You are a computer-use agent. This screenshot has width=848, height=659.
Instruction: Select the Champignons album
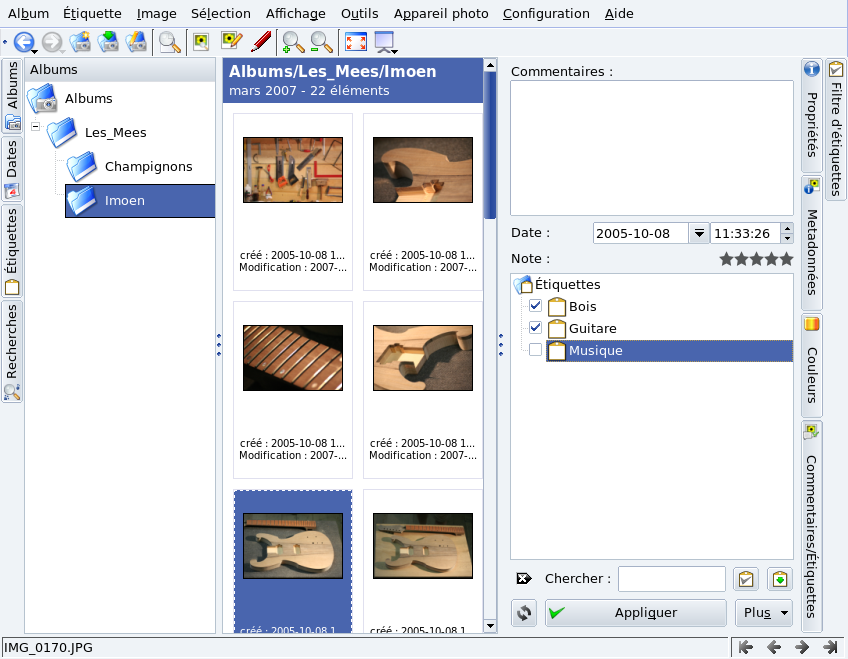[x=148, y=166]
